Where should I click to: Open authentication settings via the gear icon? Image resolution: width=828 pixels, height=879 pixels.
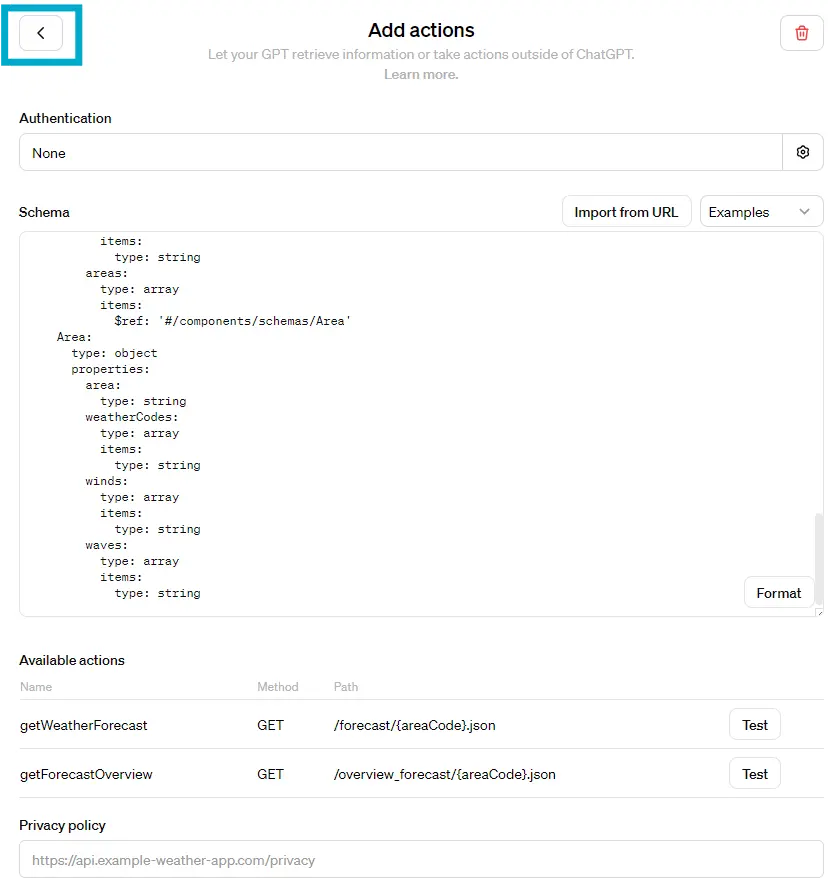point(802,152)
